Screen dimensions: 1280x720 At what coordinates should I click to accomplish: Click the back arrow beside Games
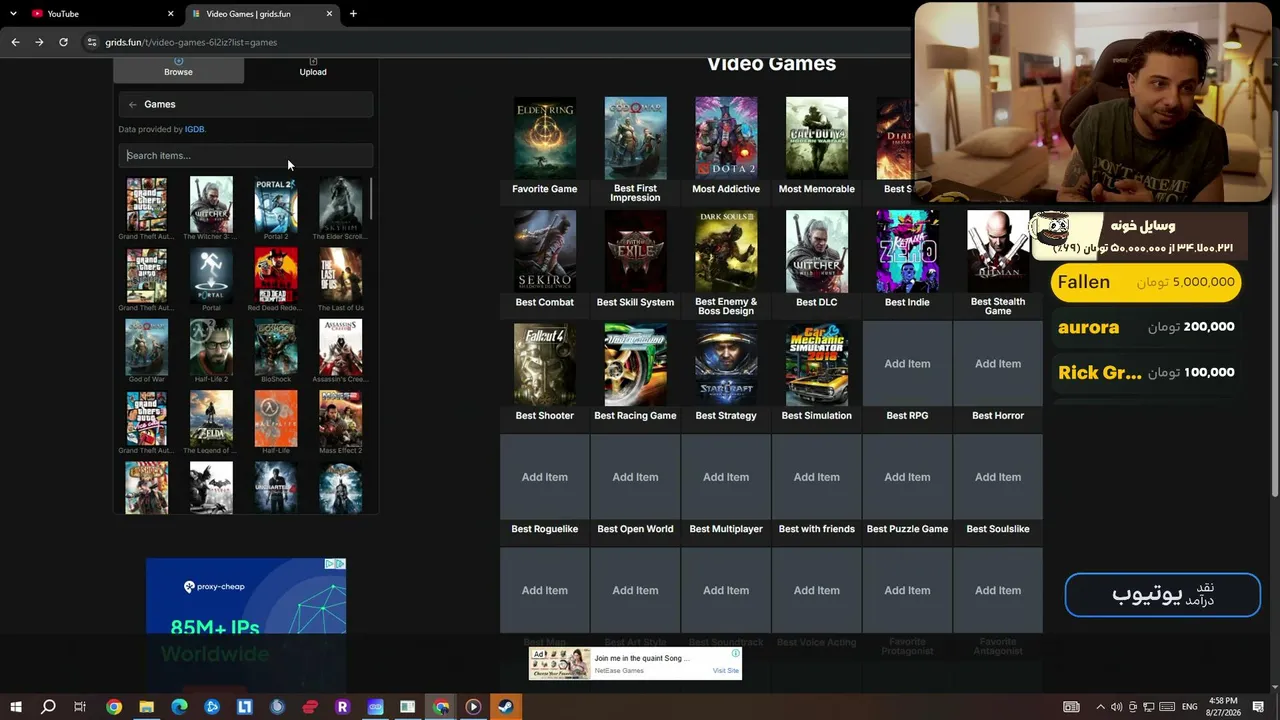click(133, 104)
